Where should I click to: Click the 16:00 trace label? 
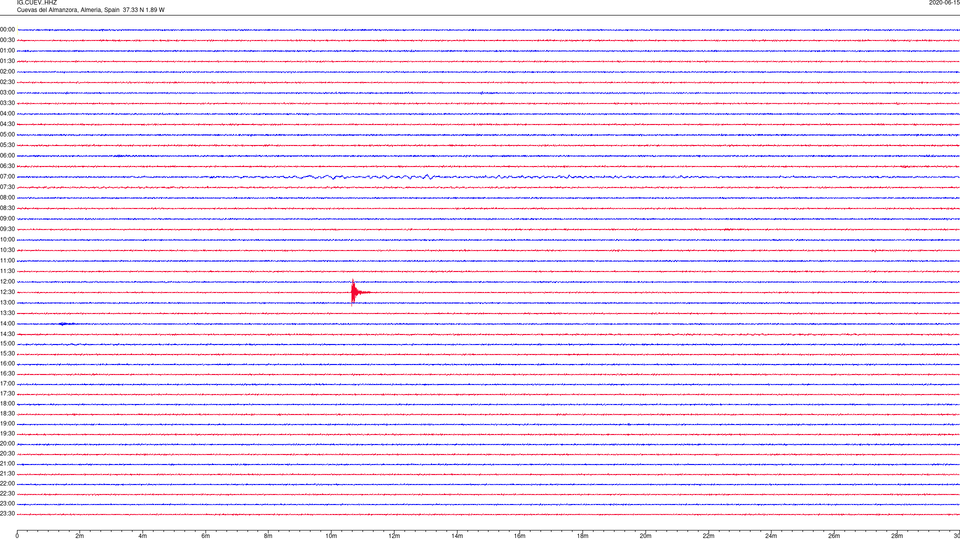7,364
